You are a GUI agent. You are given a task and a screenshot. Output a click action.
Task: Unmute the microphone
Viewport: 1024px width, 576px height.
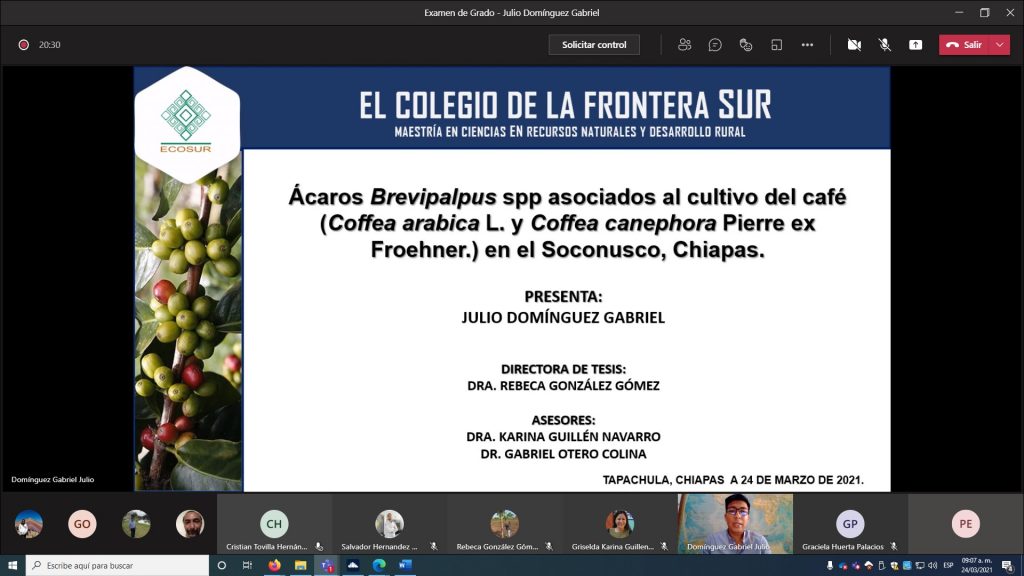point(884,44)
